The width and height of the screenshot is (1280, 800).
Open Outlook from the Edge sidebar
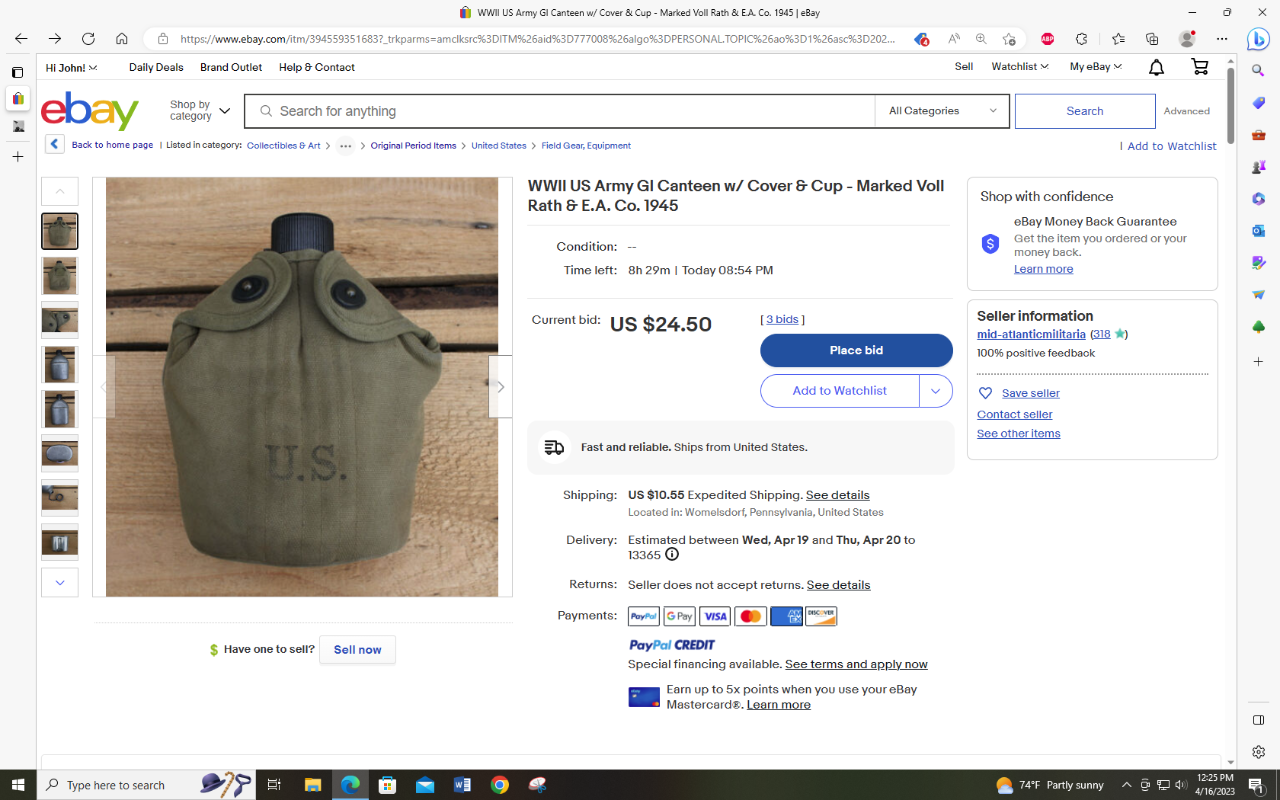[x=1258, y=231]
